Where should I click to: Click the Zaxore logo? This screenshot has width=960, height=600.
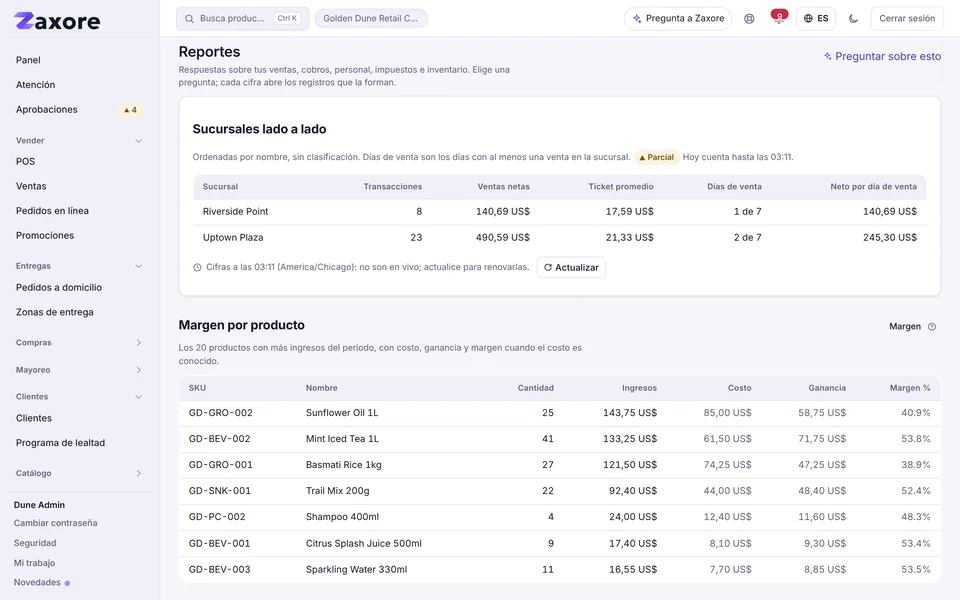tap(57, 21)
